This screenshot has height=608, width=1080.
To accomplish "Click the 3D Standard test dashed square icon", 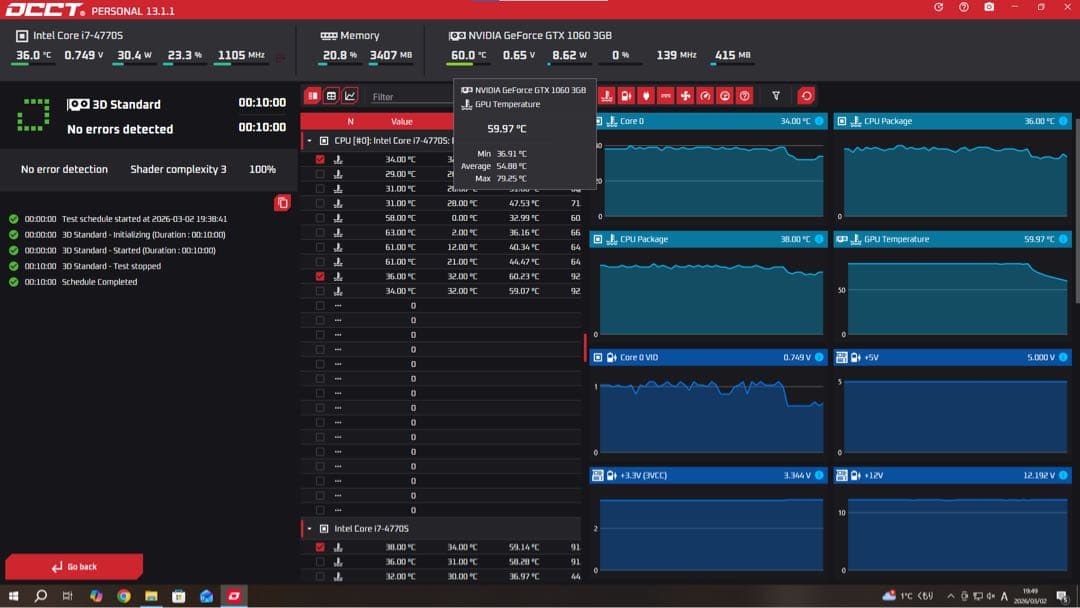I will click(33, 115).
